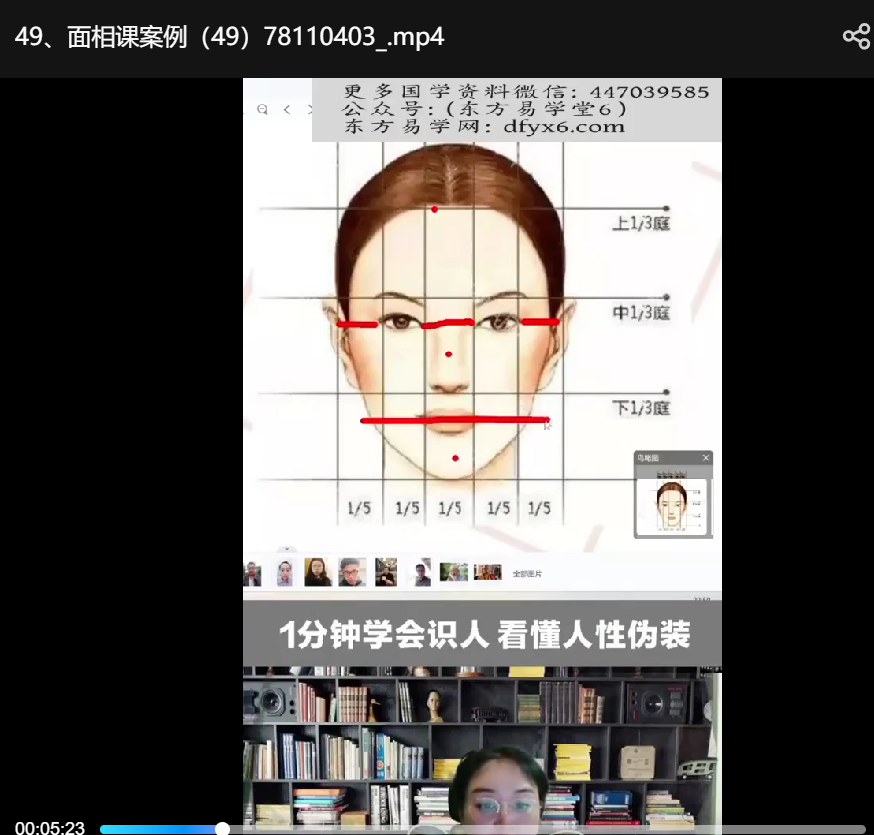Viewport: 874px width, 835px height.
Task: Select the first thumbnail in the image strip
Action: 253,573
